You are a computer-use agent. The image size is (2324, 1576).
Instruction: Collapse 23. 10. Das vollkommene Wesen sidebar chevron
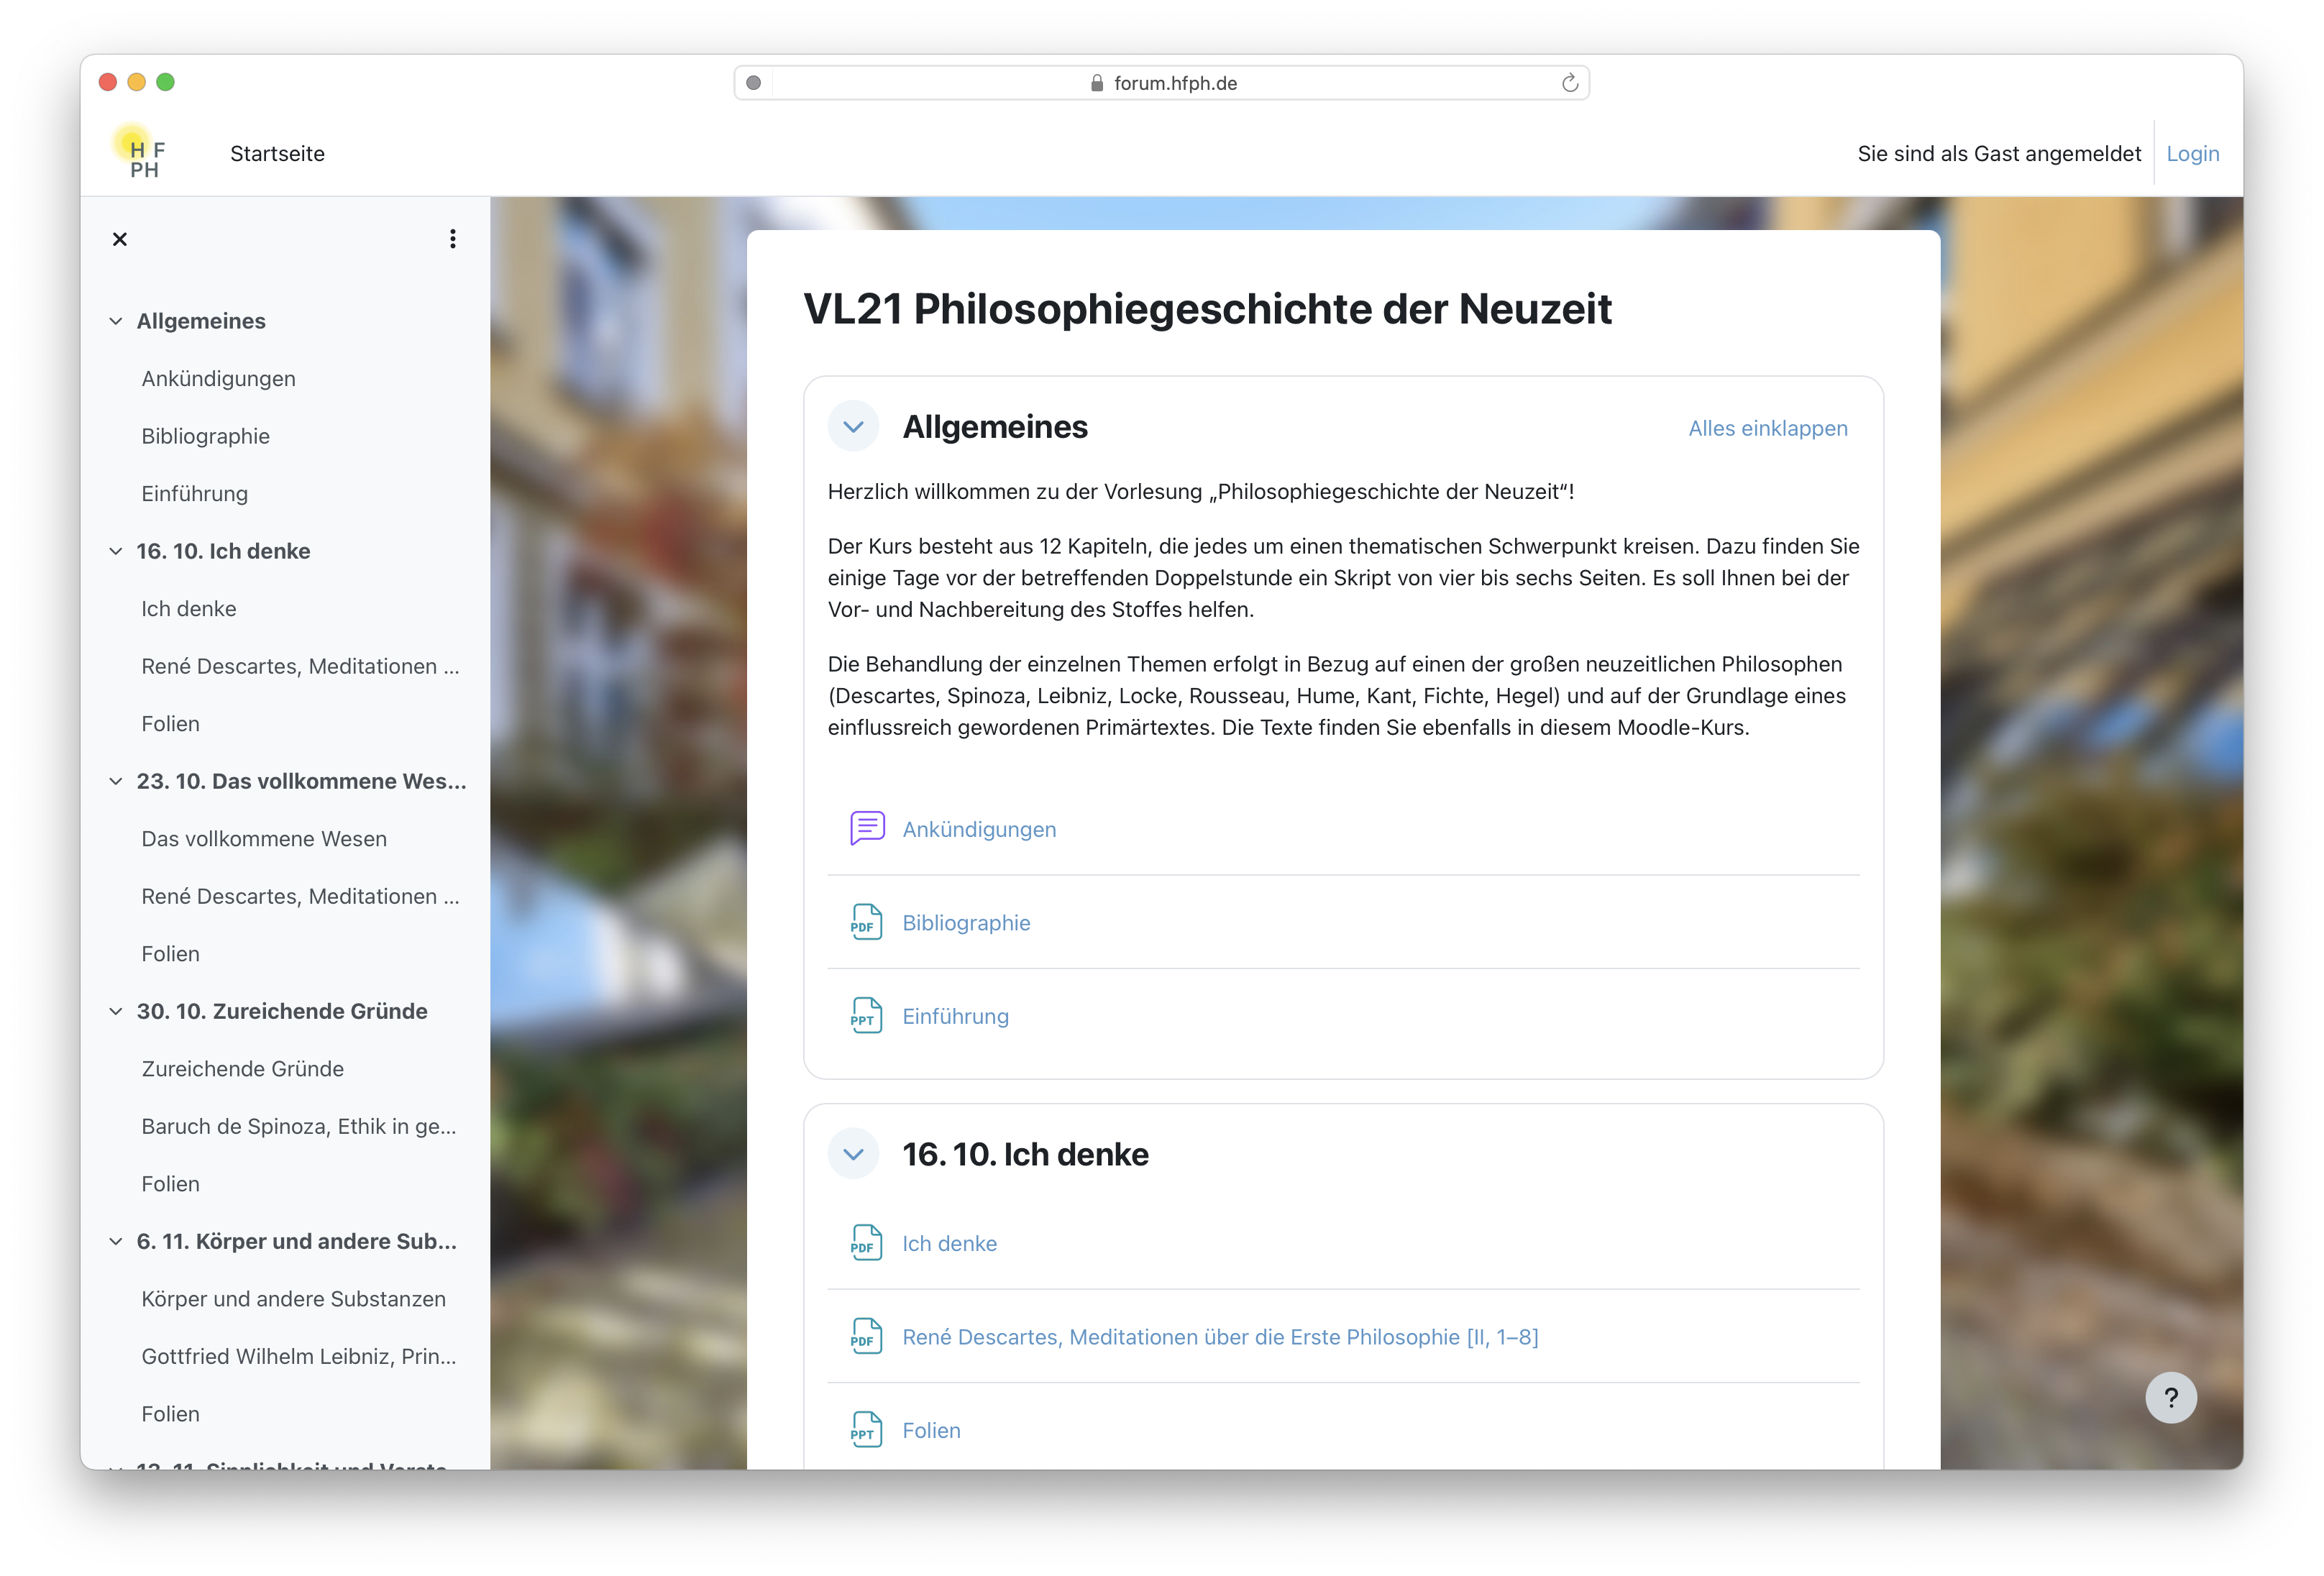coord(116,781)
